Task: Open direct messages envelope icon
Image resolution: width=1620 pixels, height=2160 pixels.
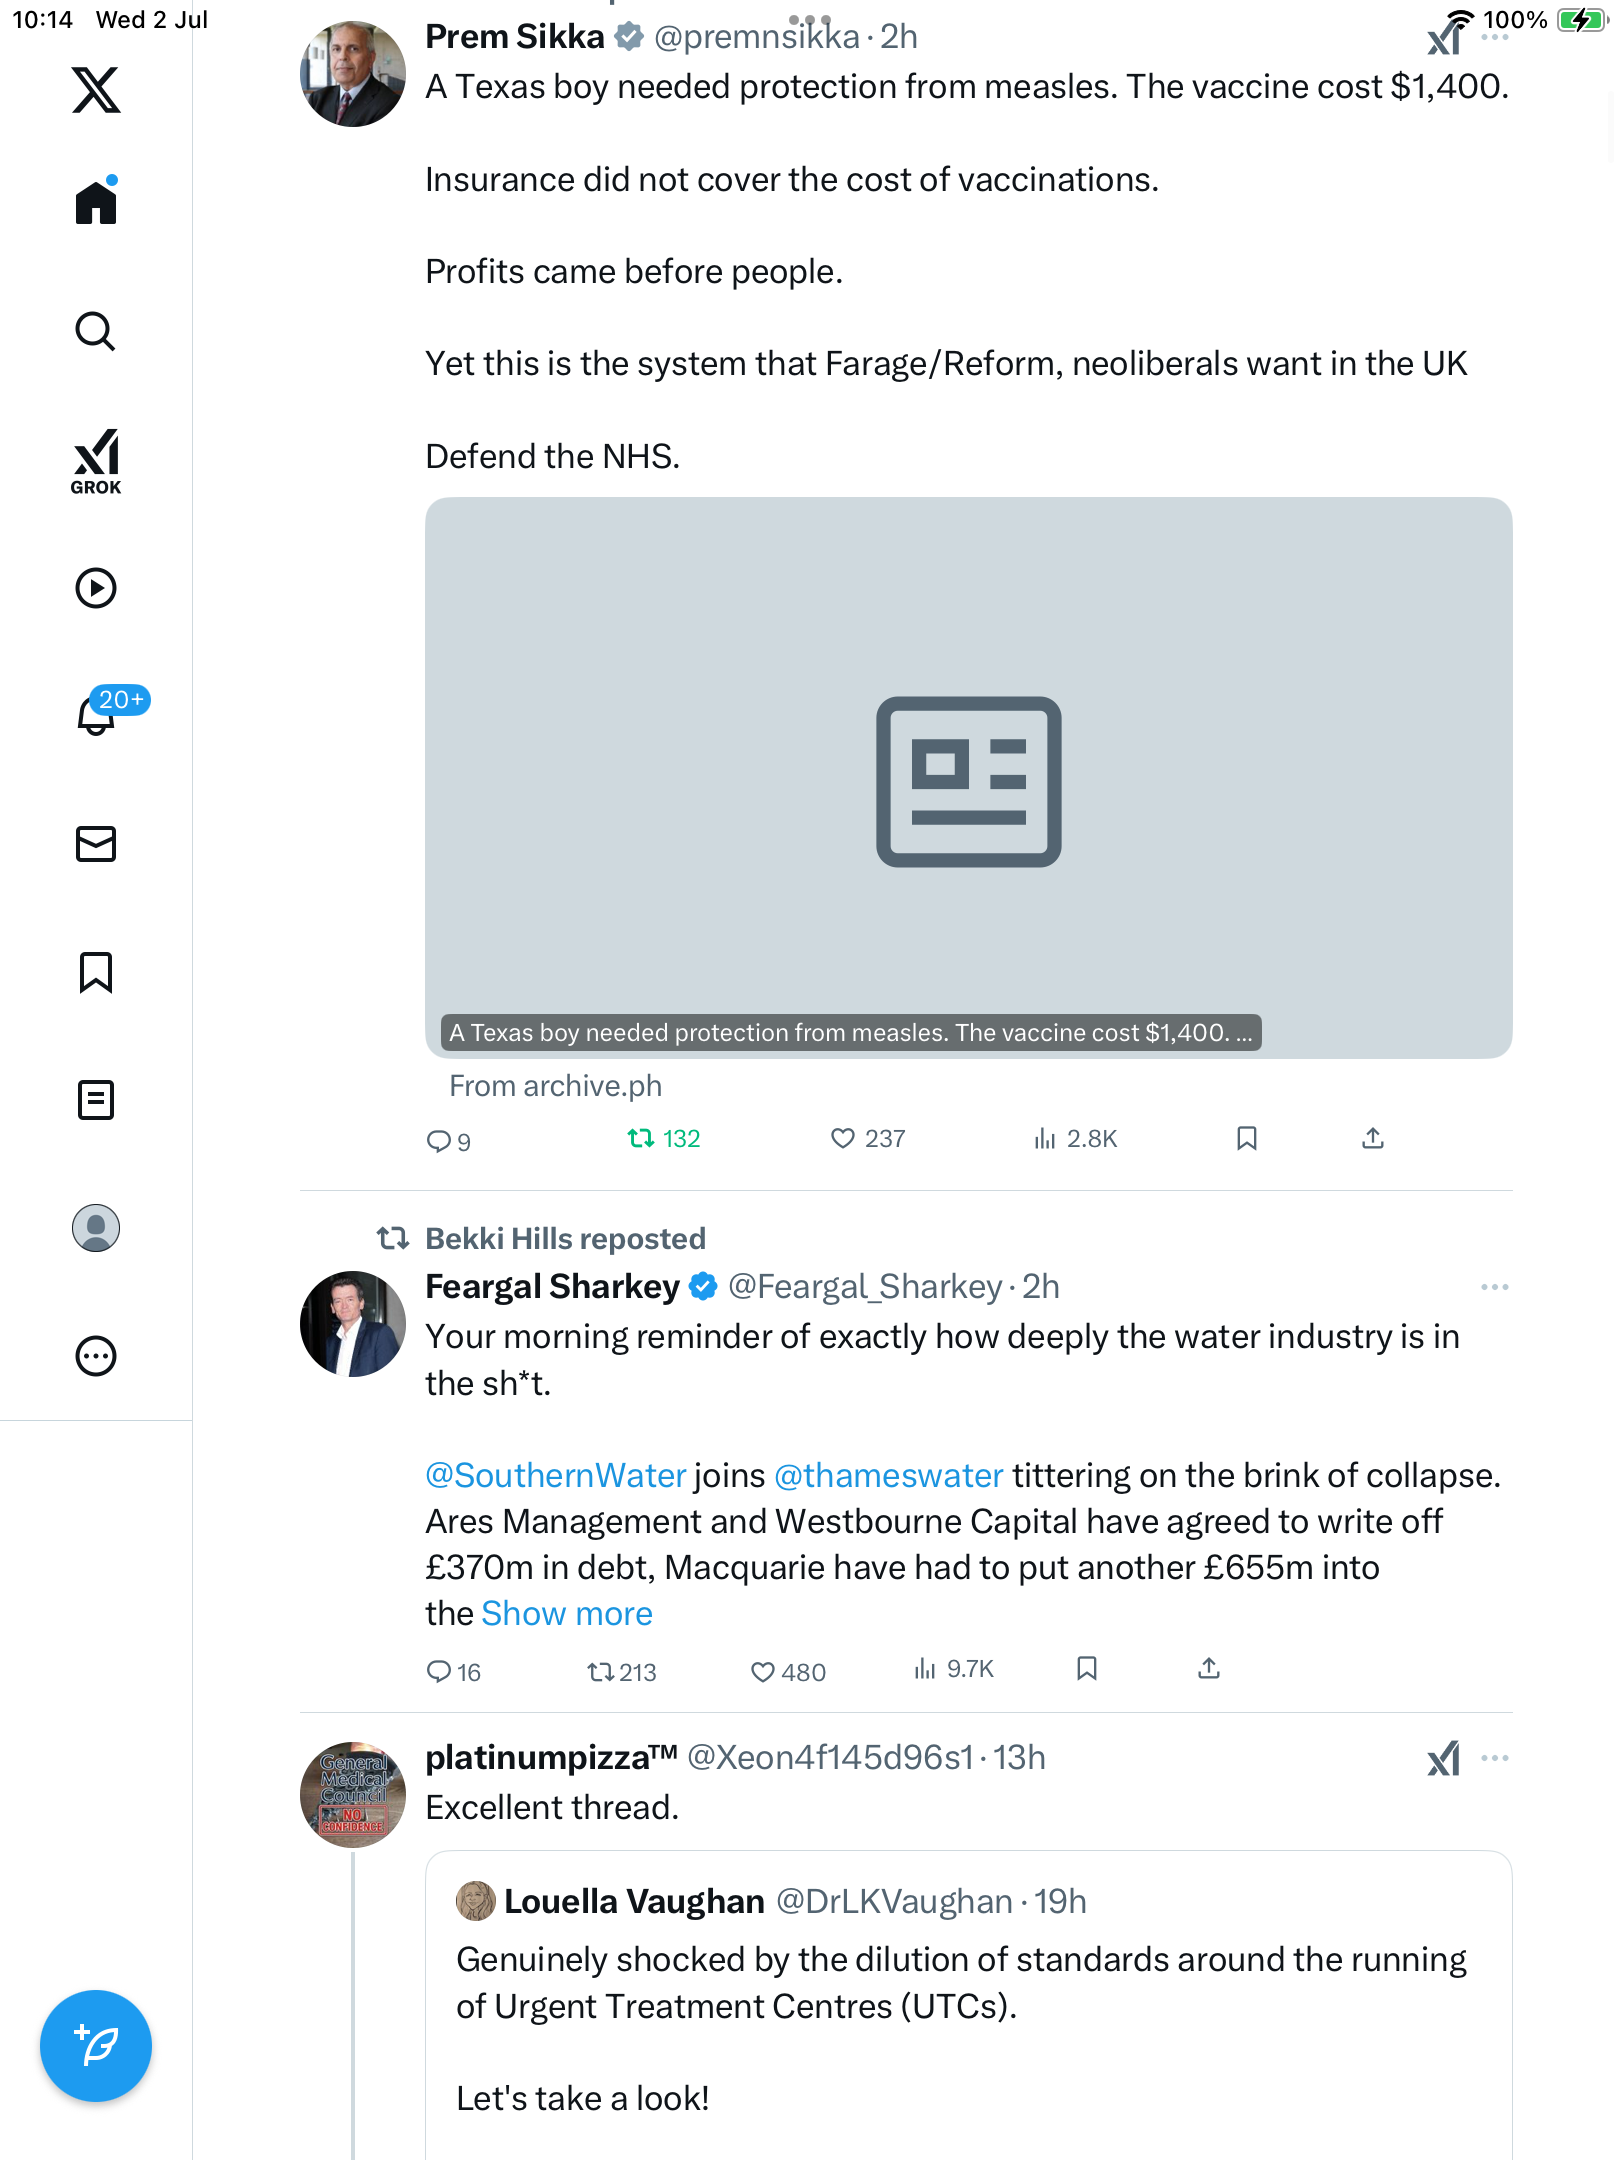Action: tap(96, 844)
